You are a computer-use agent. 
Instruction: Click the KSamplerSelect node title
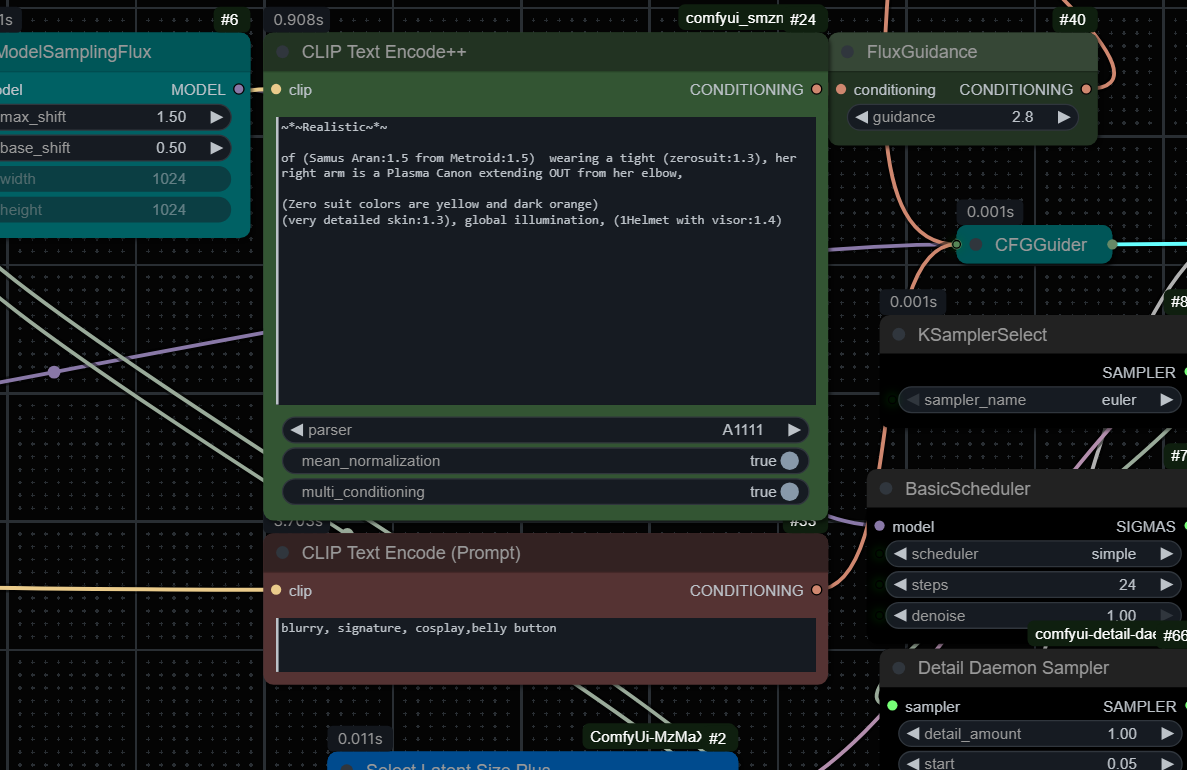[982, 335]
